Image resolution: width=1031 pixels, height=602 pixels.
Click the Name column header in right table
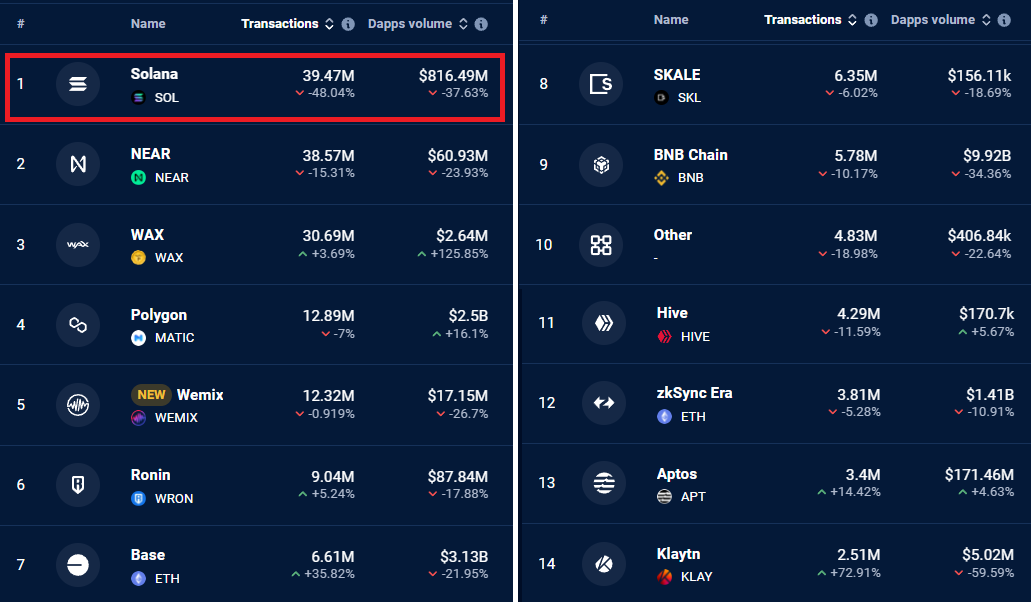point(671,20)
